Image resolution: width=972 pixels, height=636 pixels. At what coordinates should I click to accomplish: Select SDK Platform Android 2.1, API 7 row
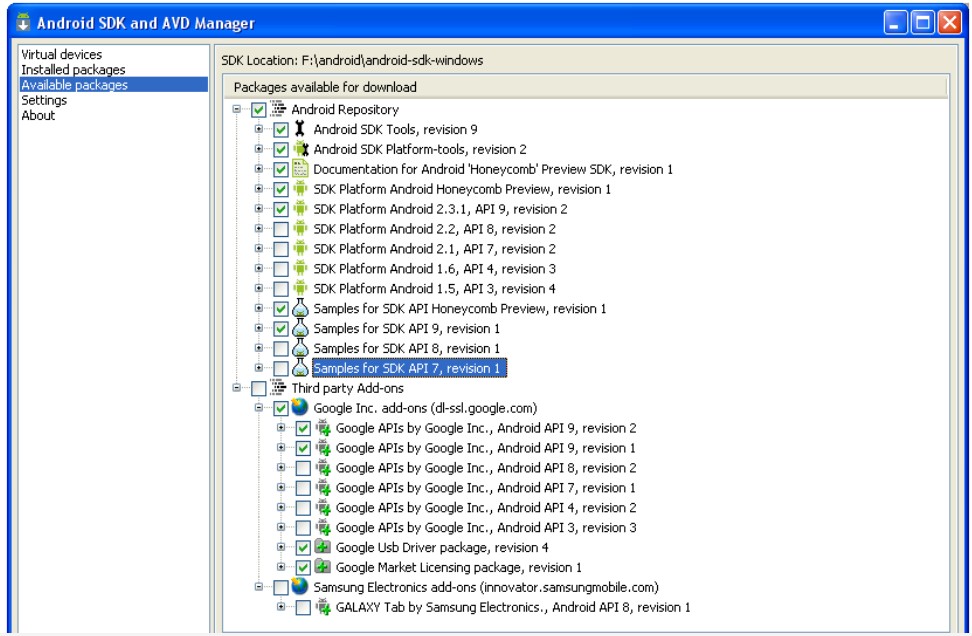pyautogui.click(x=434, y=248)
